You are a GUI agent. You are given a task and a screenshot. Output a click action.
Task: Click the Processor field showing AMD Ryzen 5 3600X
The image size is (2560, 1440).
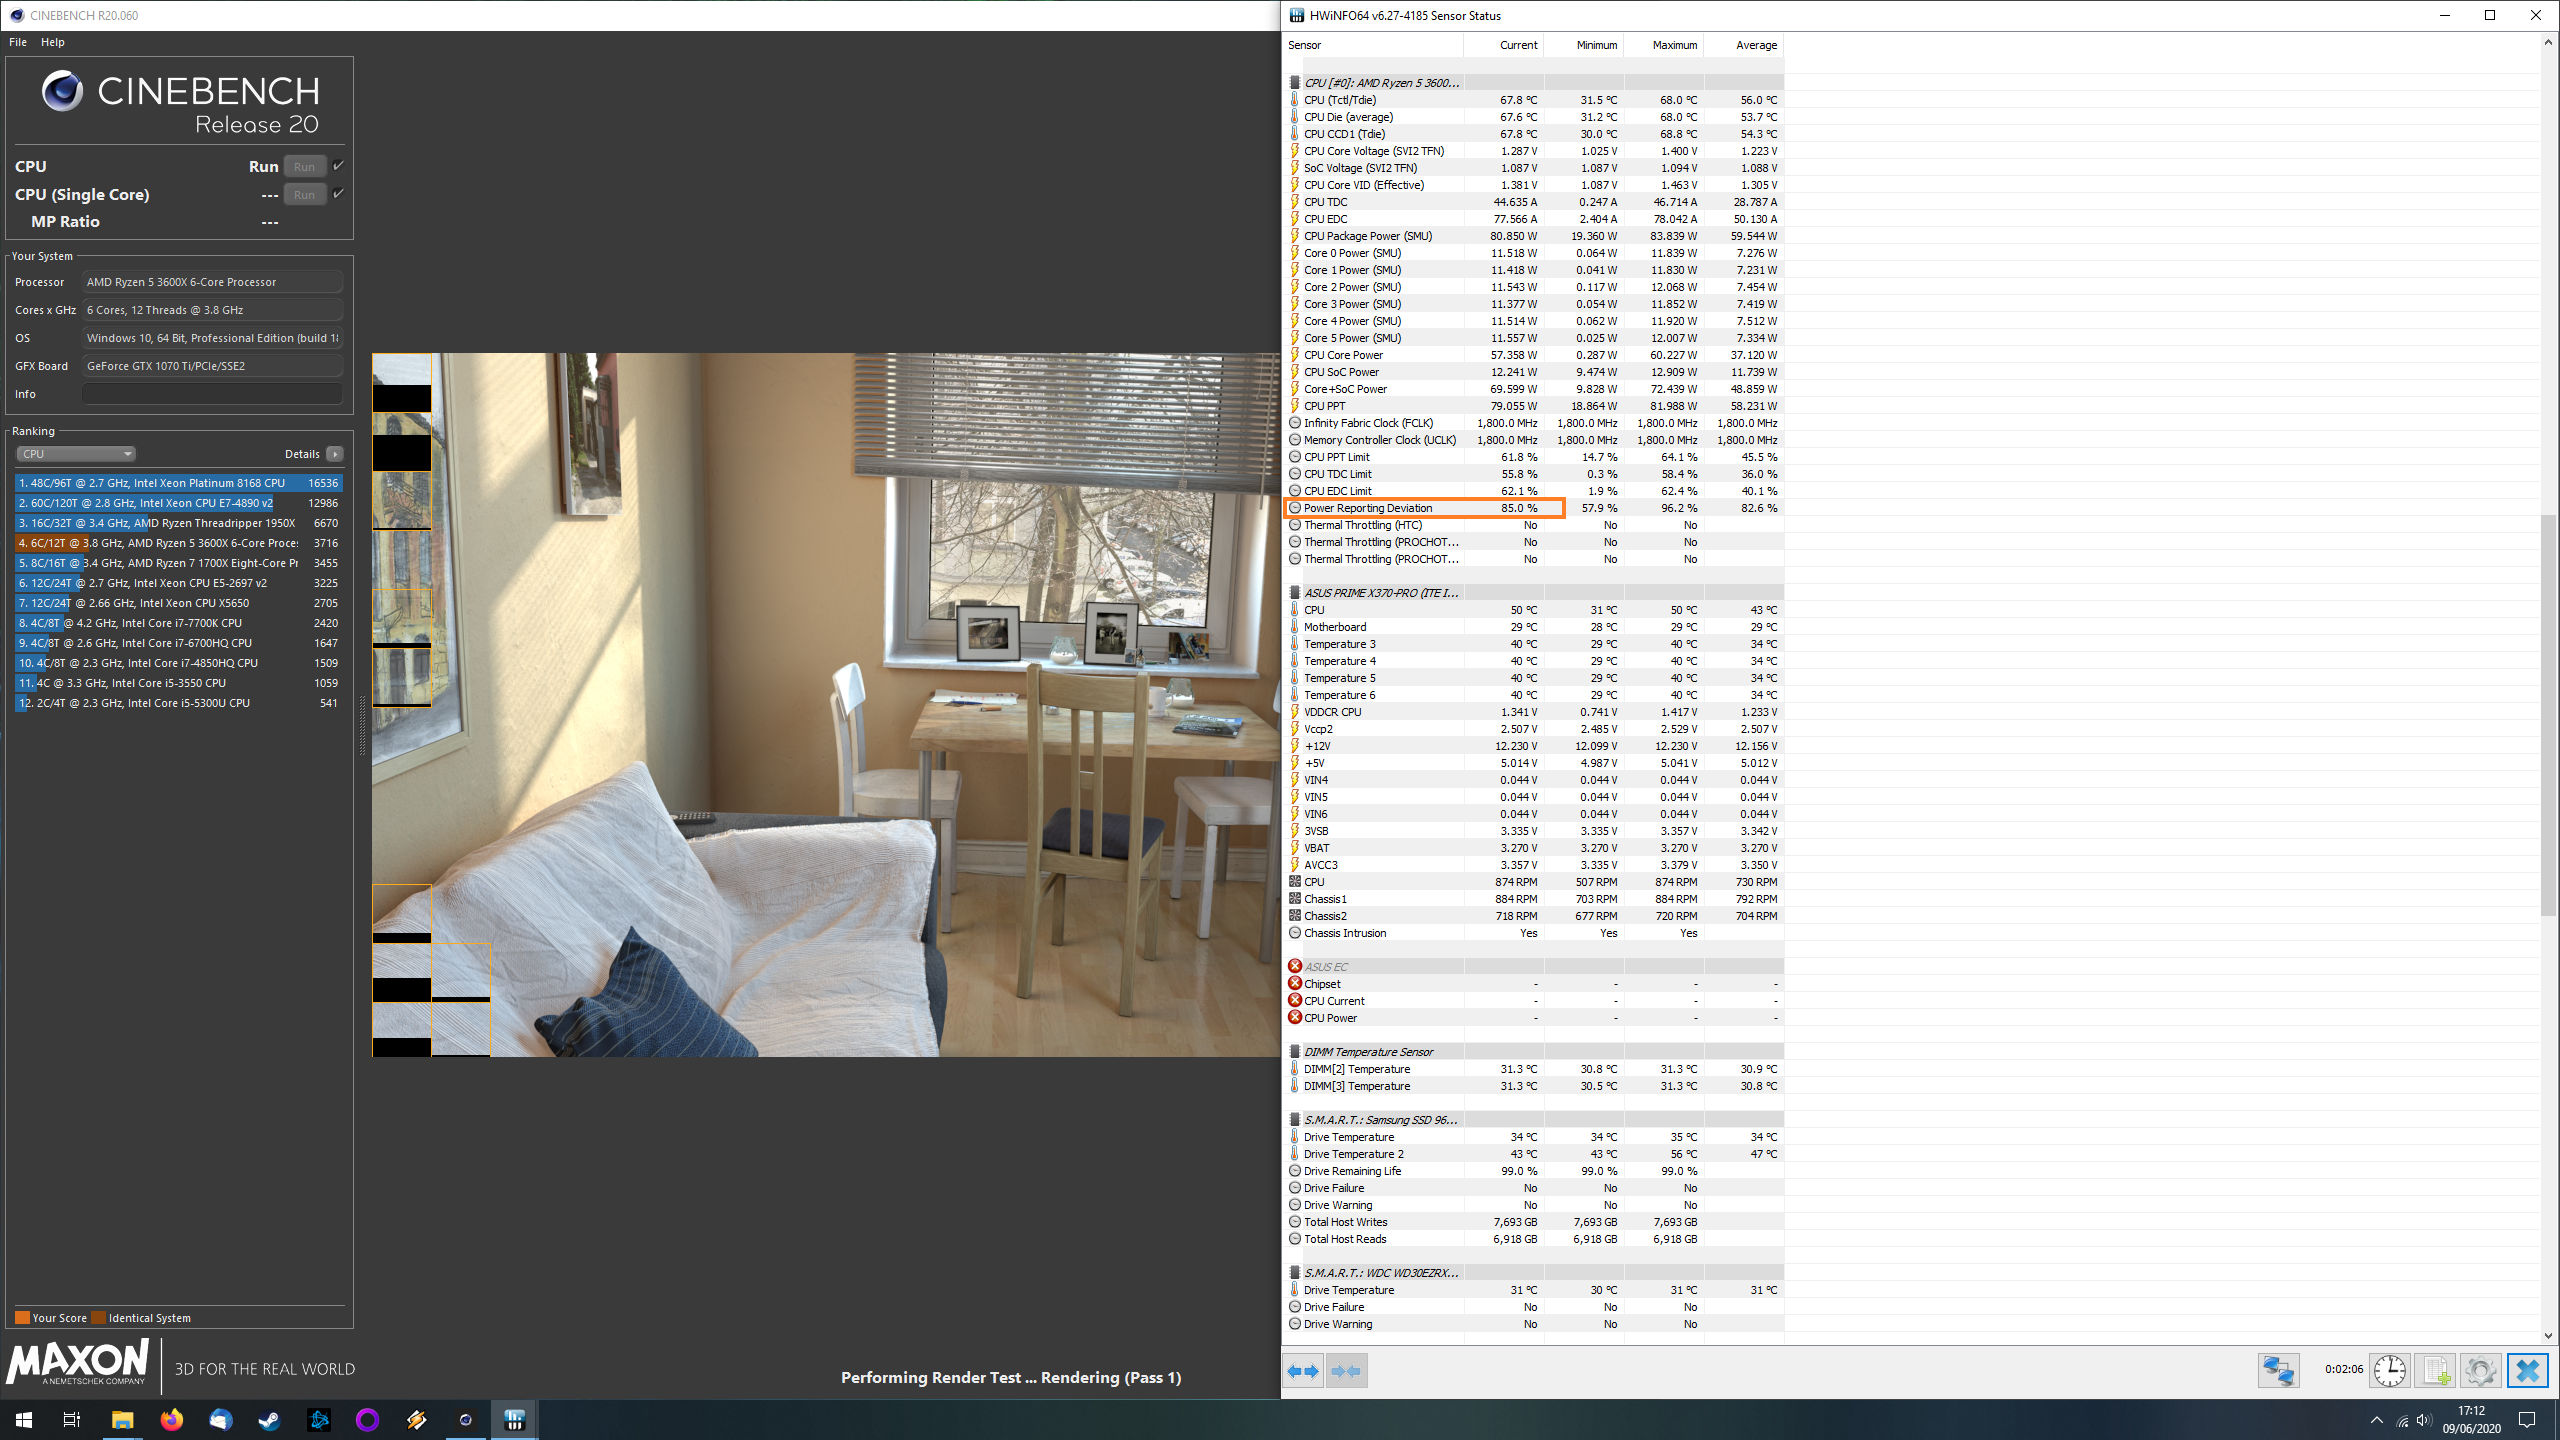tap(212, 282)
